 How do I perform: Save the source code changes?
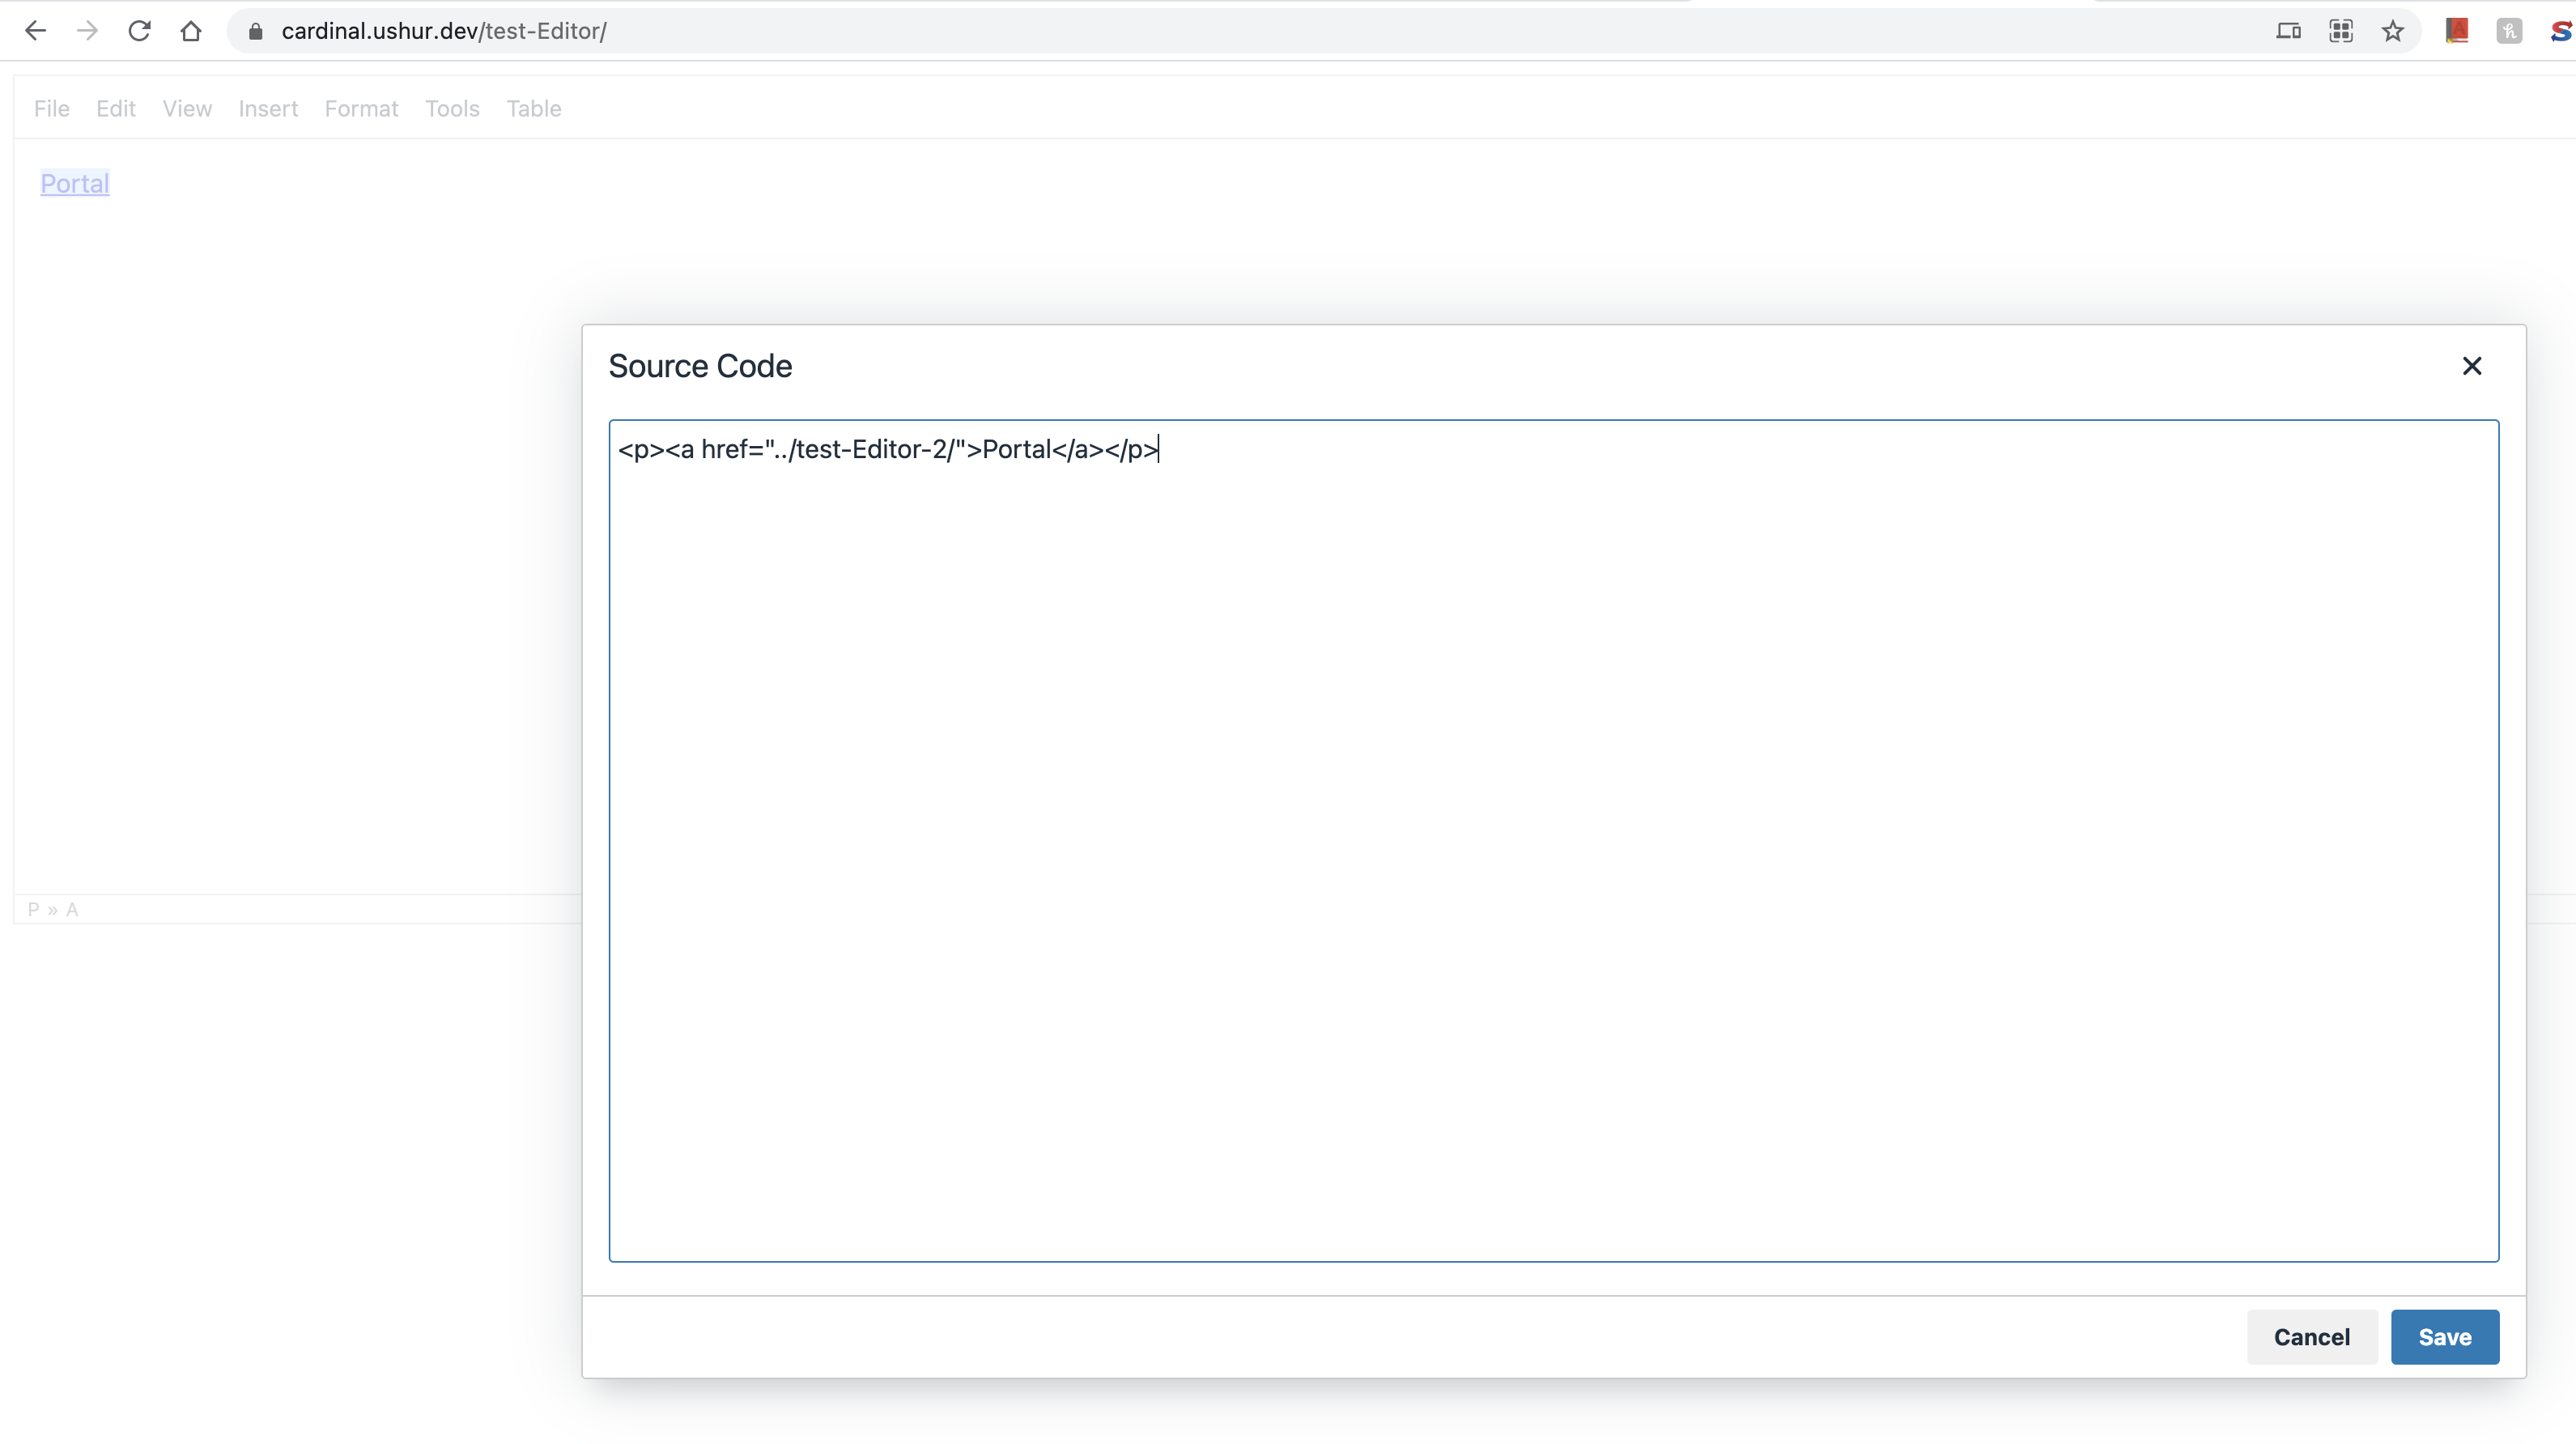[x=2444, y=1337]
